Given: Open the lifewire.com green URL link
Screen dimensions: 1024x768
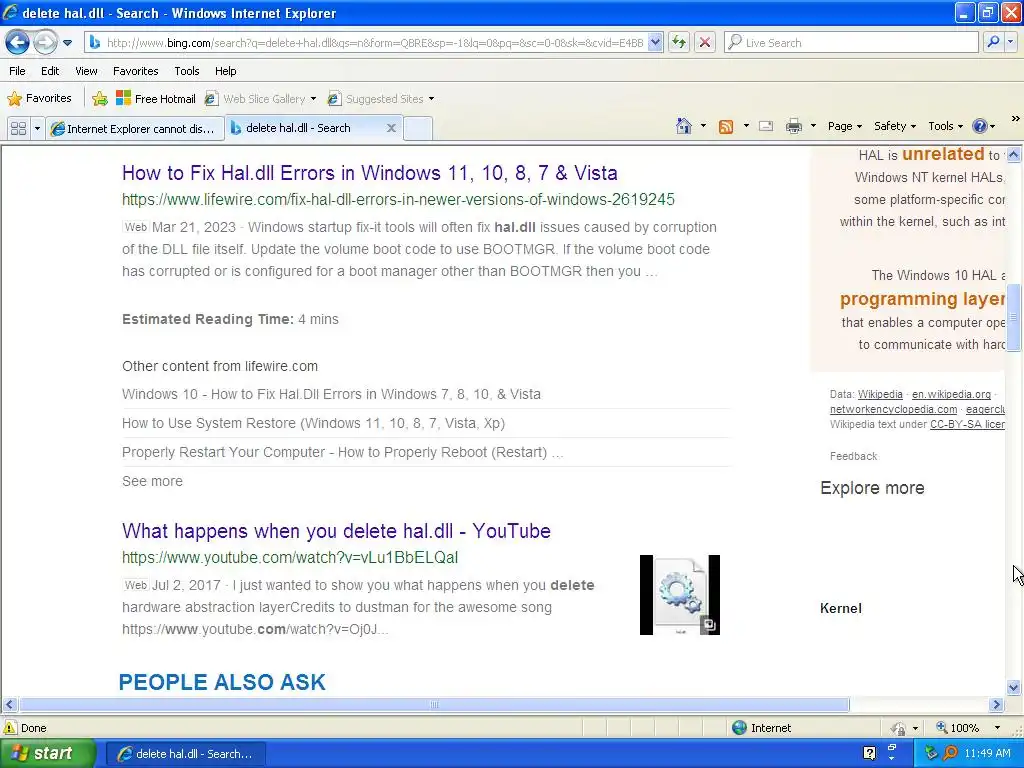Looking at the screenshot, I should pos(398,199).
